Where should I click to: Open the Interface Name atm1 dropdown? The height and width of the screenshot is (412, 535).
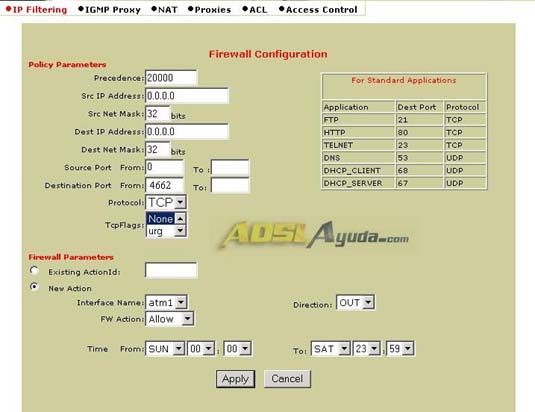tap(167, 302)
